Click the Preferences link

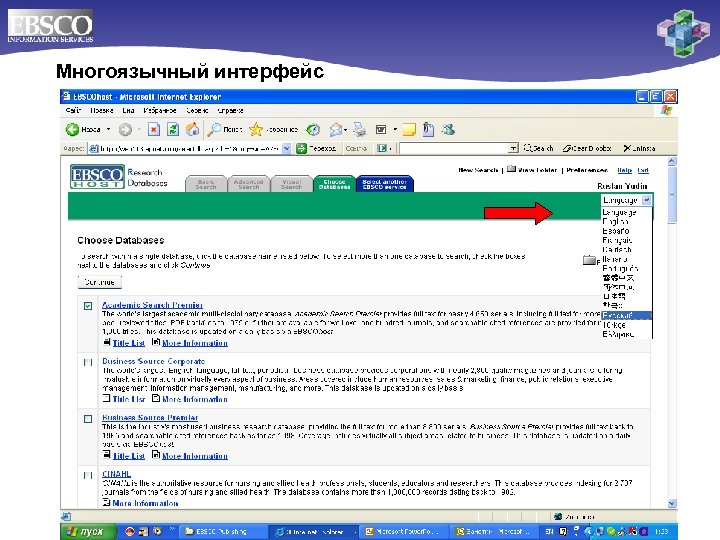tap(587, 170)
